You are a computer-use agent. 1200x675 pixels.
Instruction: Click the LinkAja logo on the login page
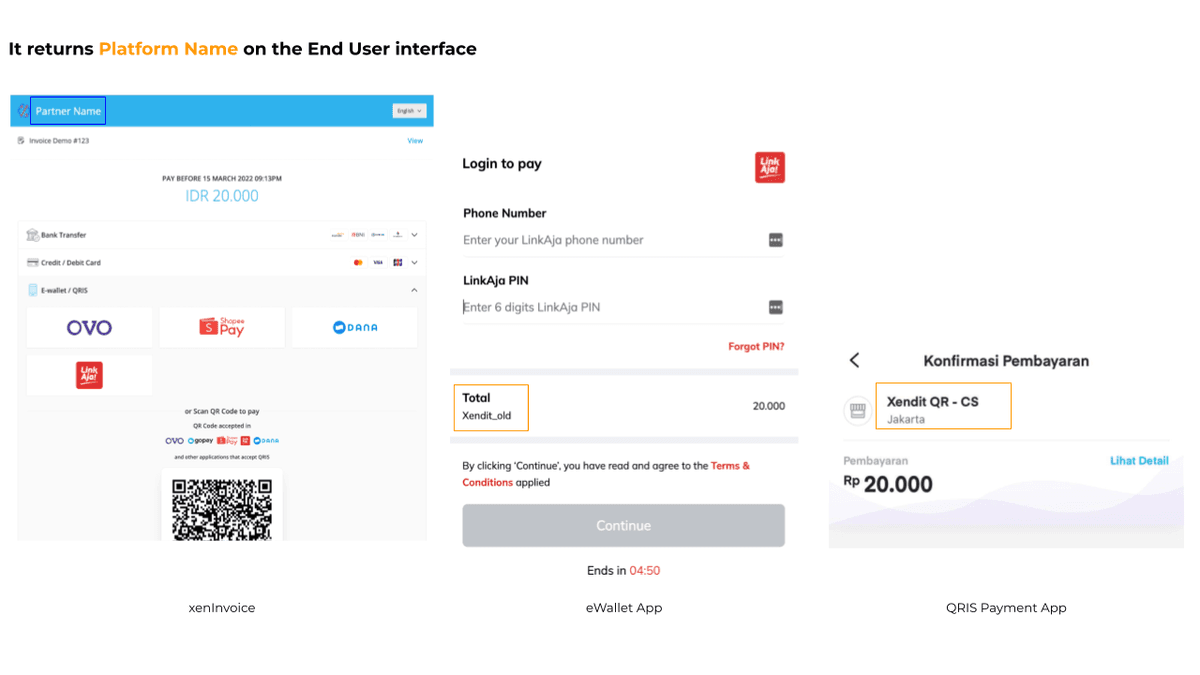pyautogui.click(x=769, y=167)
